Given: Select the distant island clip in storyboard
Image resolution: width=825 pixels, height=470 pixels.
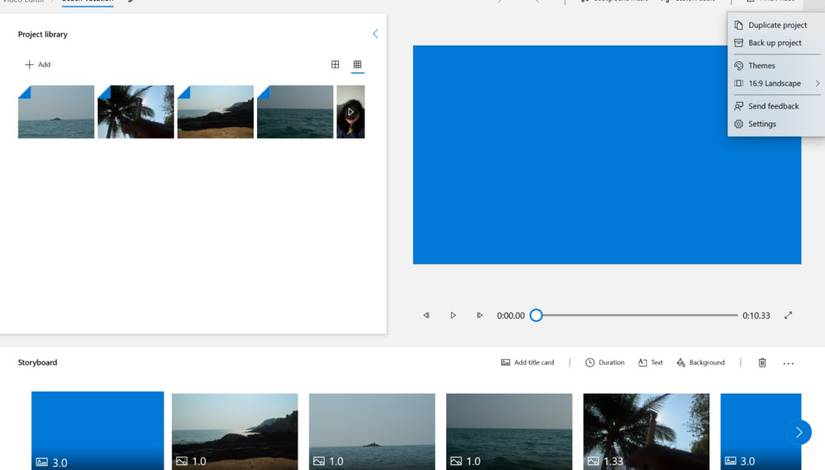Looking at the screenshot, I should coord(372,432).
